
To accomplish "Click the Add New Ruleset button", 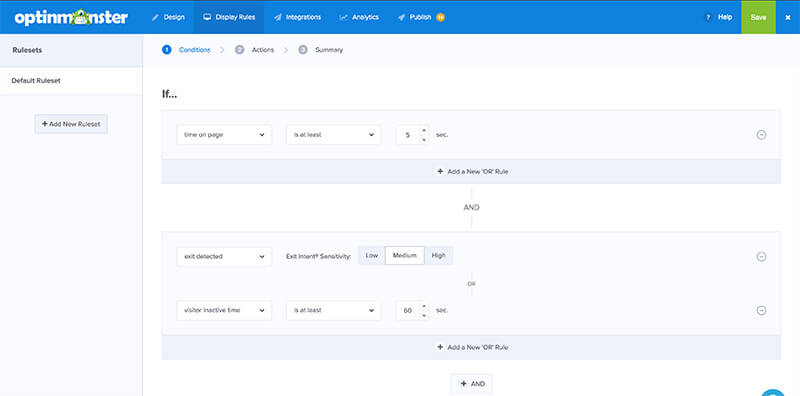I will (71, 124).
